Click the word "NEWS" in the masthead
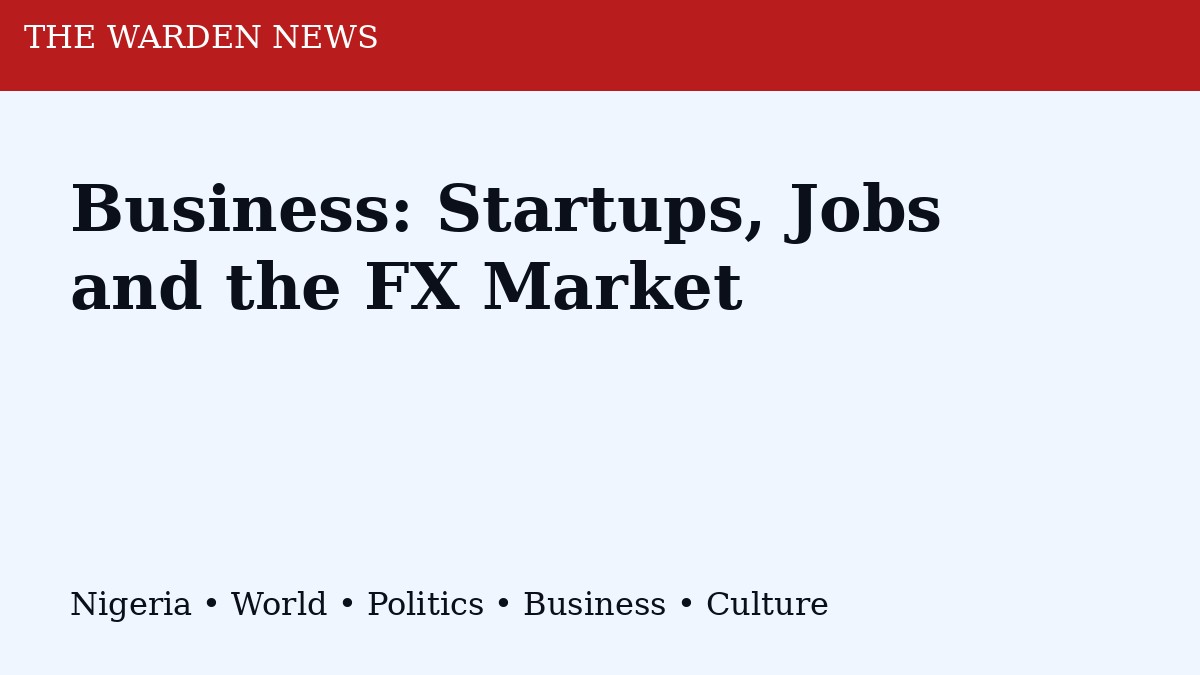 tap(325, 38)
